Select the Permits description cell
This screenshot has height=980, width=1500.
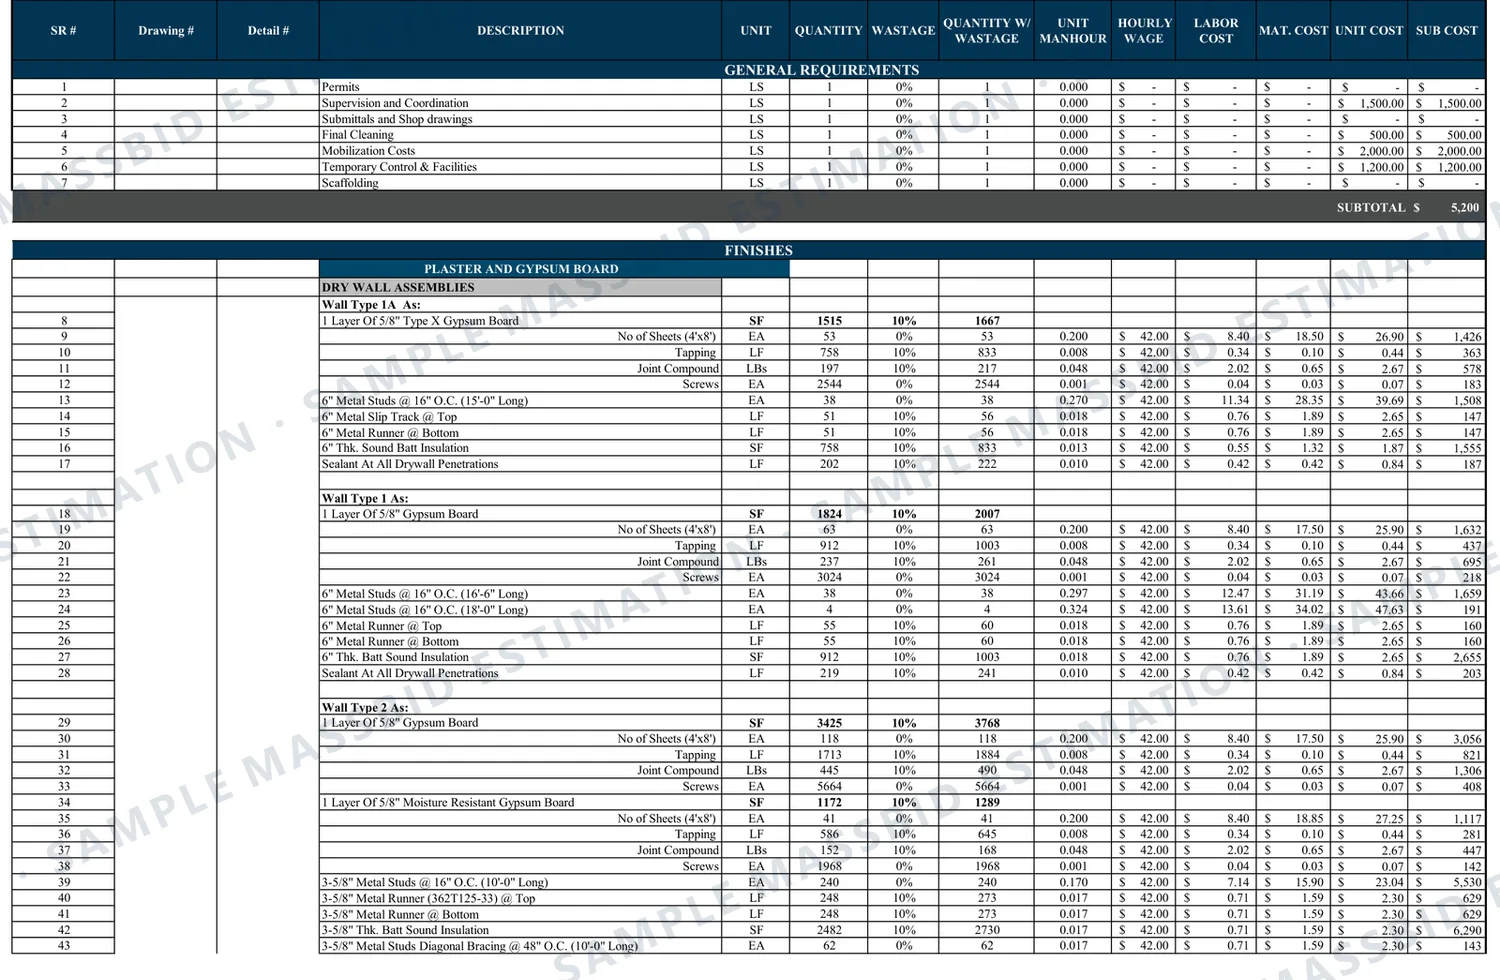tap(520, 87)
